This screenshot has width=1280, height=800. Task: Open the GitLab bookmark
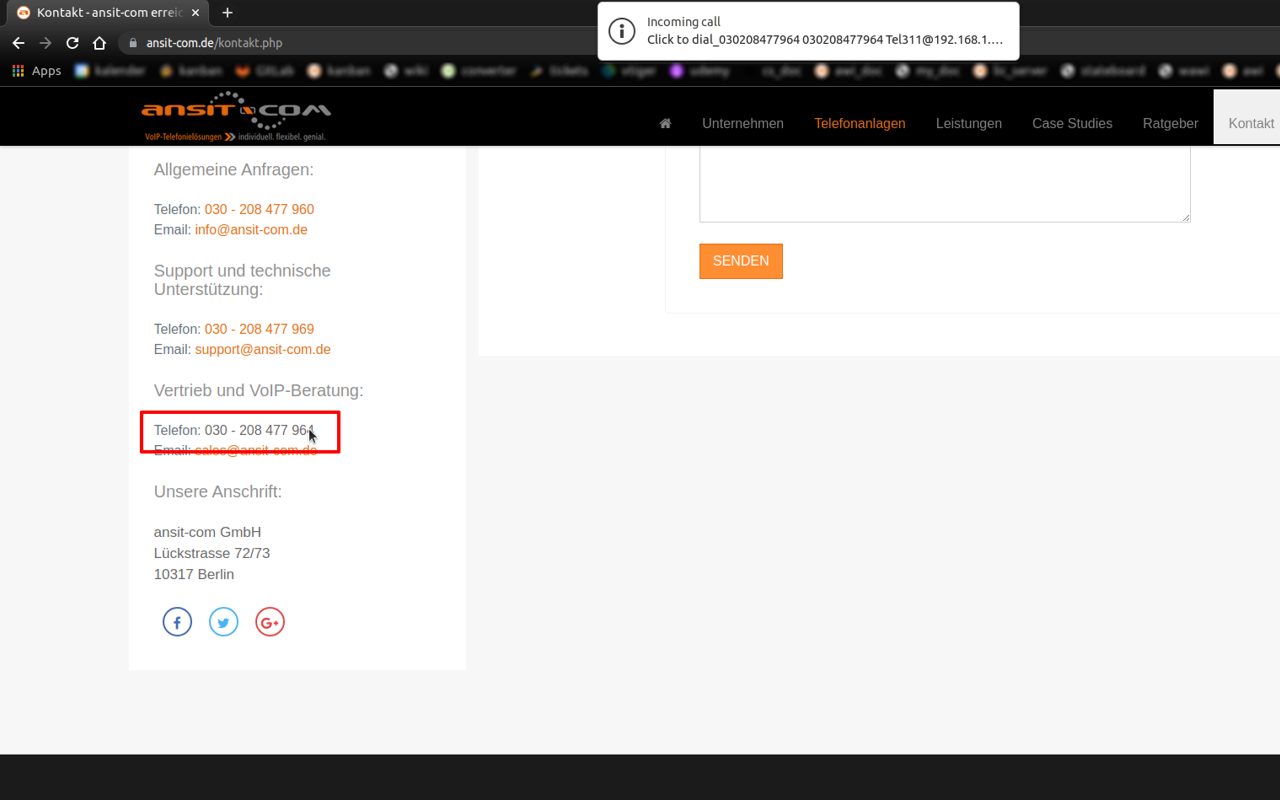point(265,70)
